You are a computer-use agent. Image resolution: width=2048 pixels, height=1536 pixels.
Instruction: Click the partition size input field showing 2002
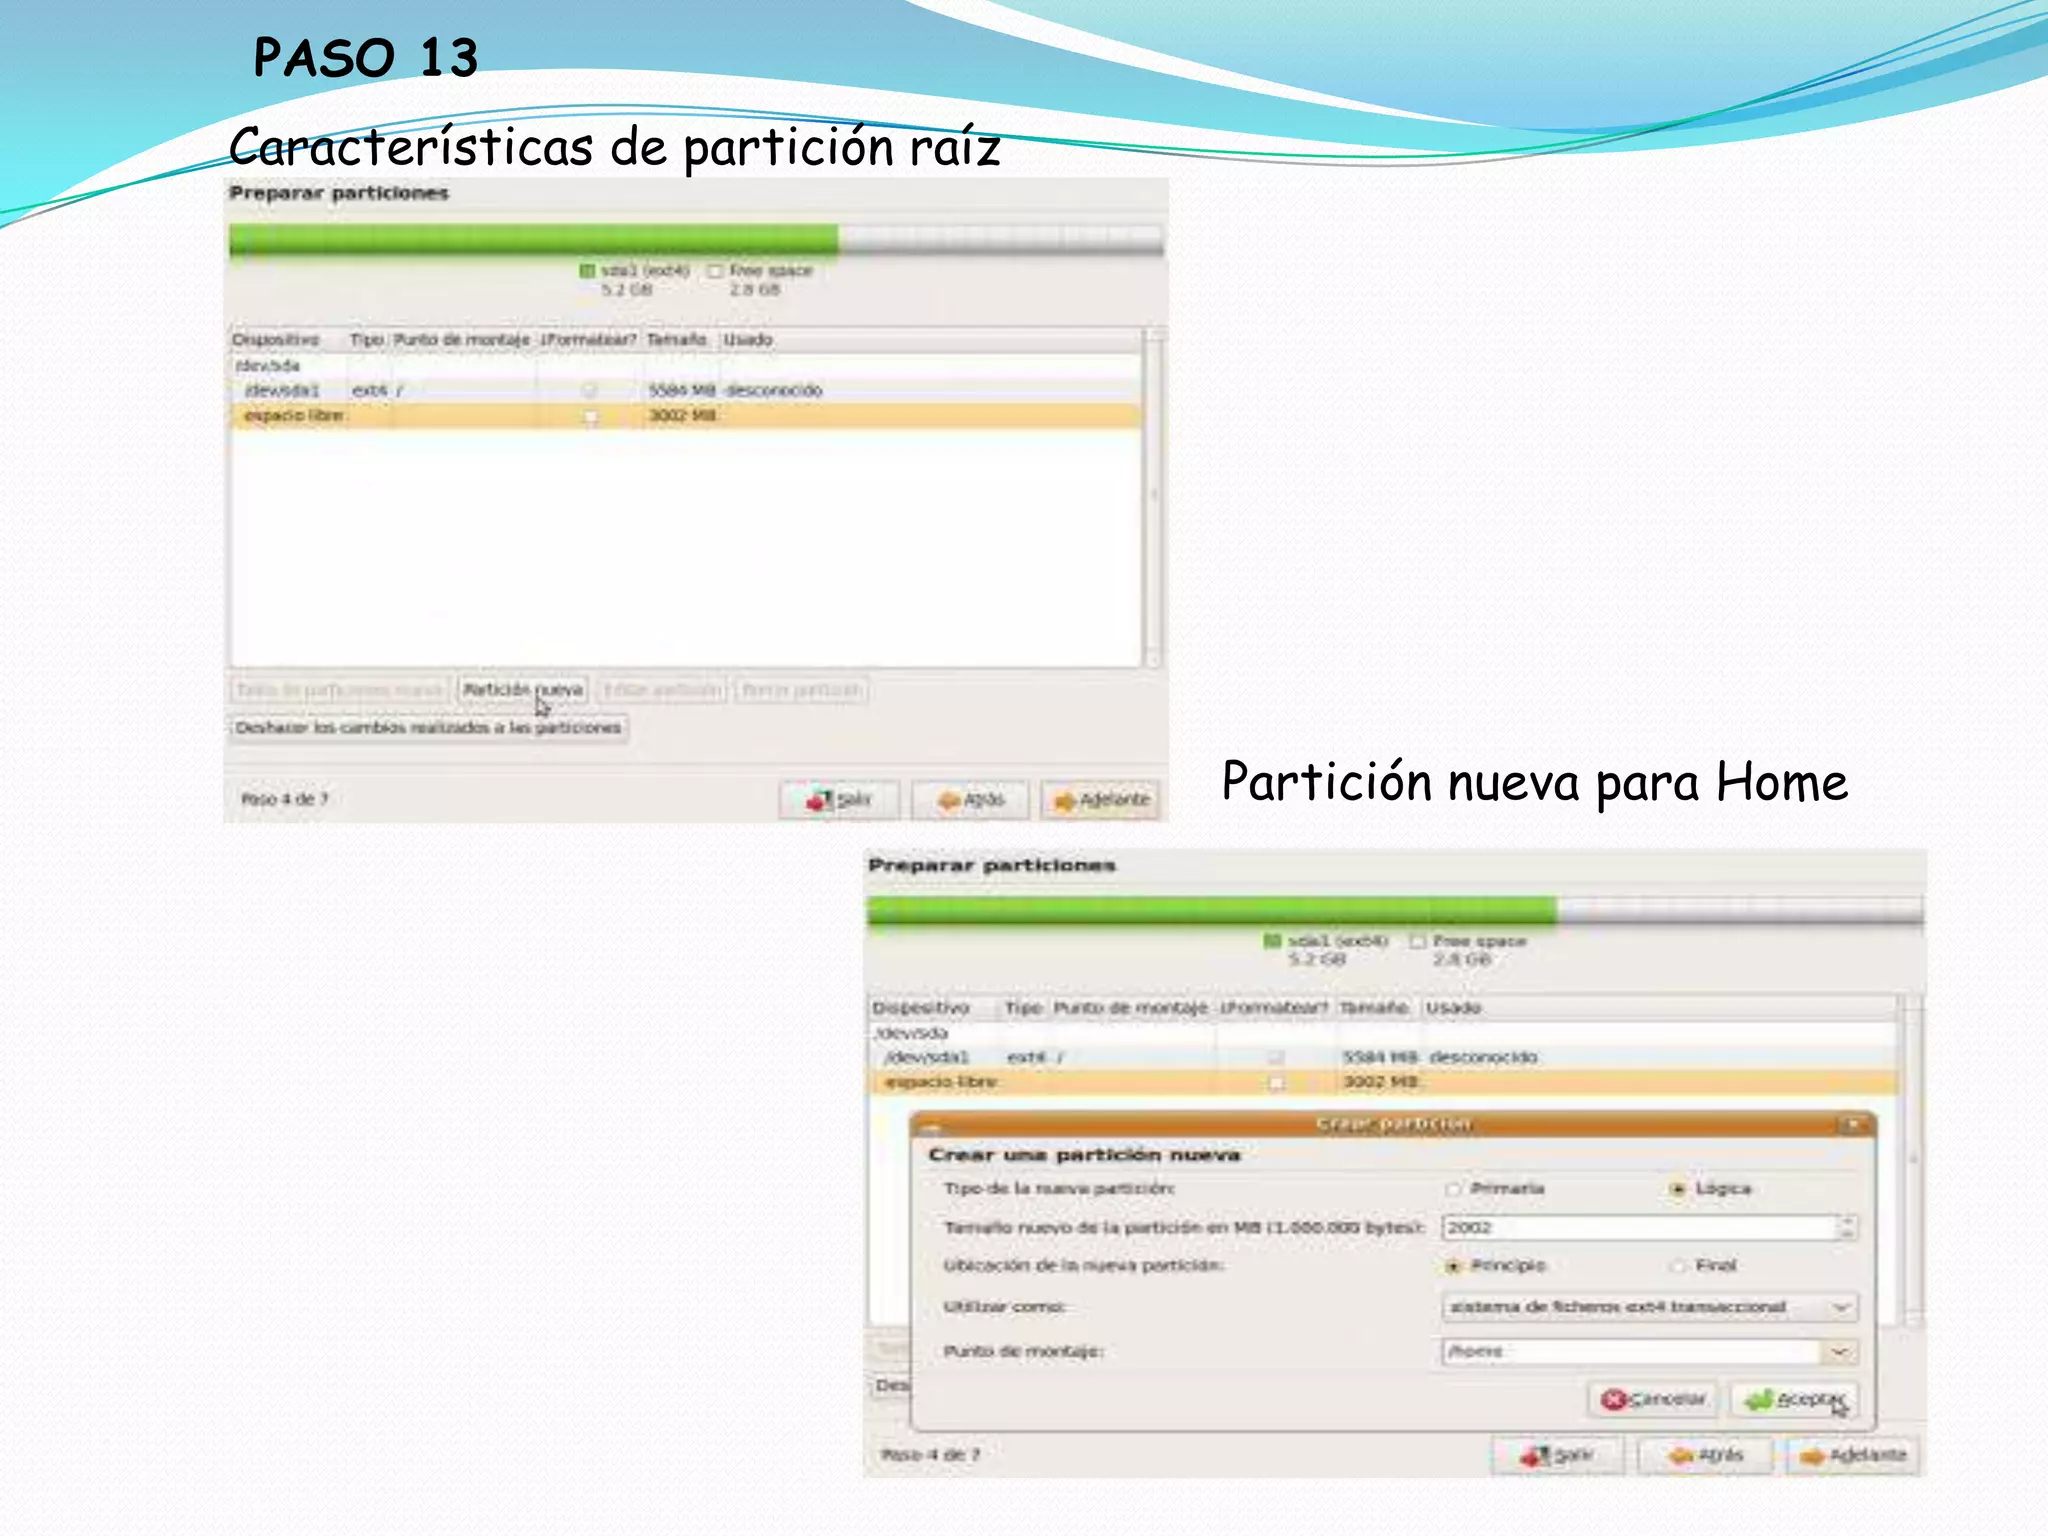coord(1638,1227)
